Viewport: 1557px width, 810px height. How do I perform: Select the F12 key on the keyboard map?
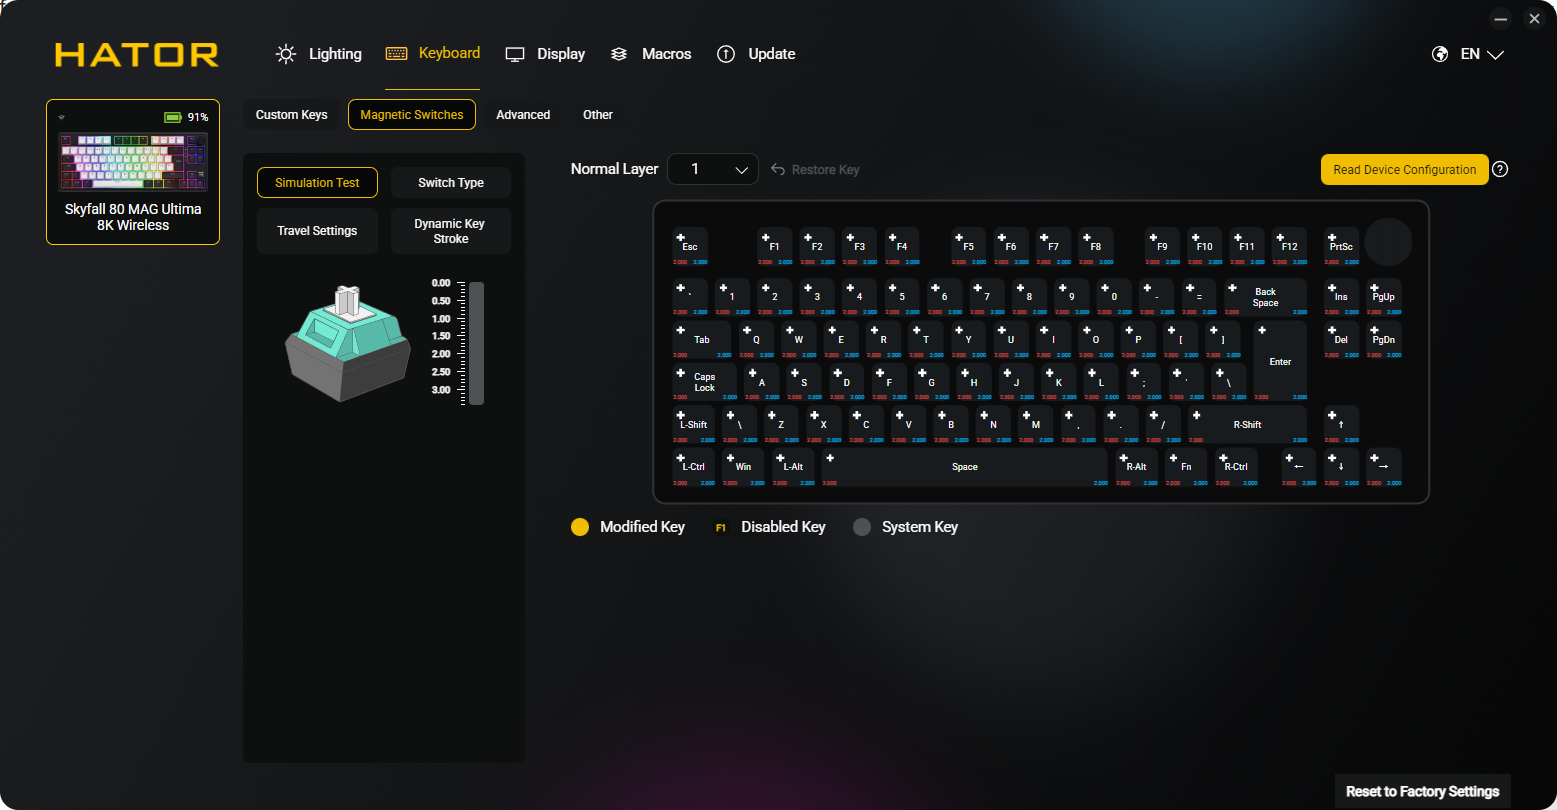1289,246
